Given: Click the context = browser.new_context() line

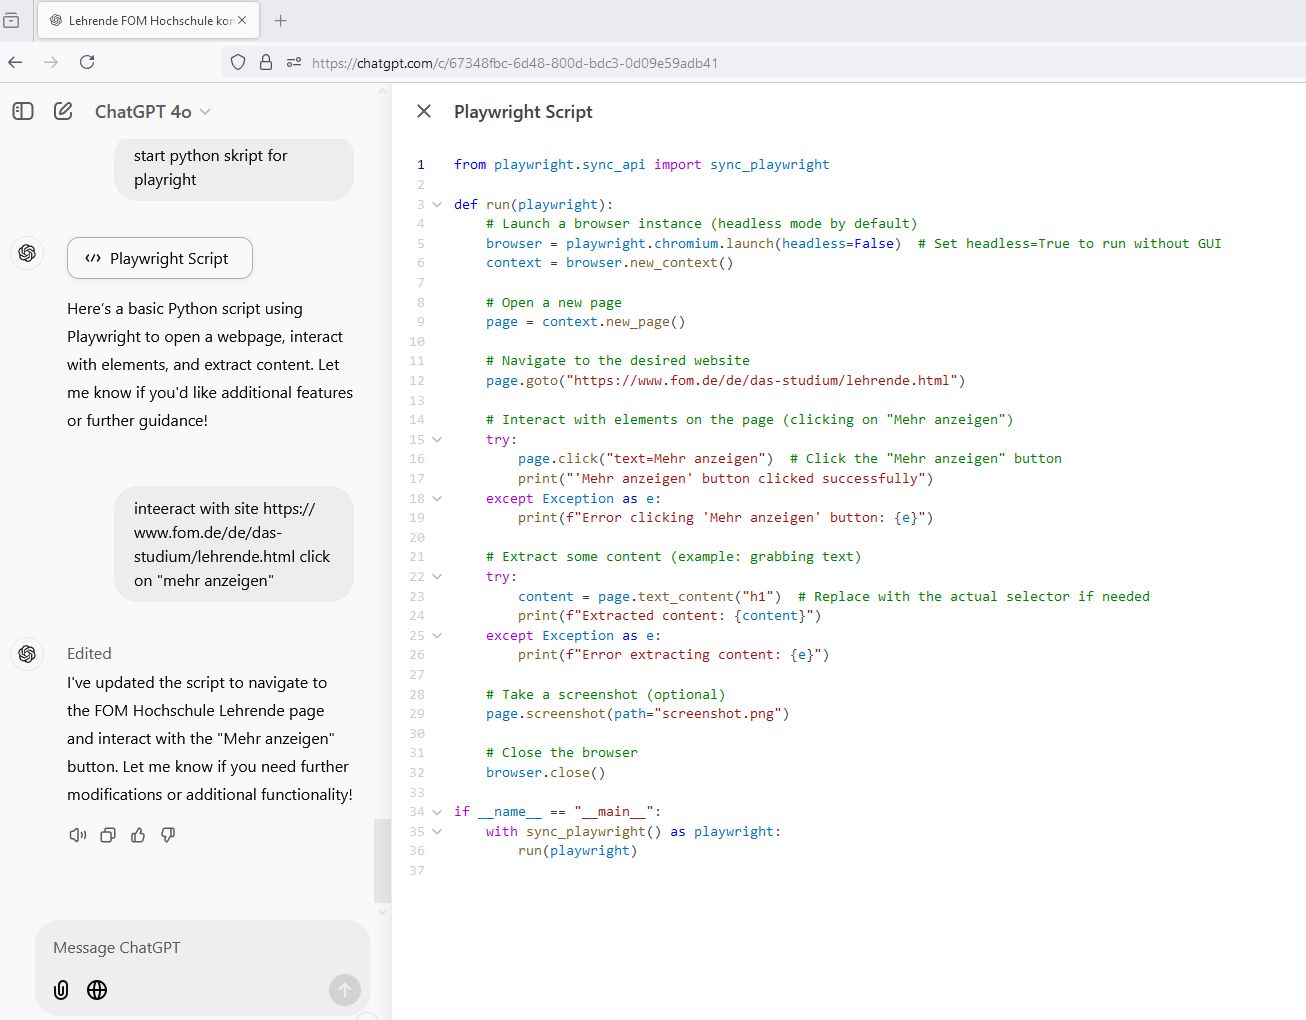Looking at the screenshot, I should tap(609, 262).
